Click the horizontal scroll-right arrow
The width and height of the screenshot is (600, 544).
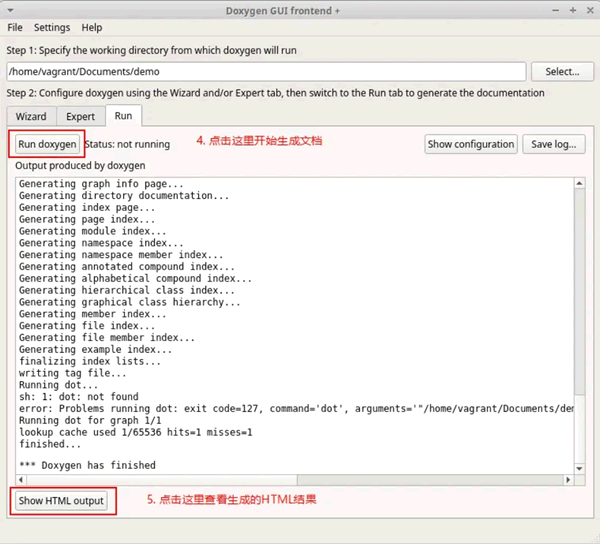tap(568, 480)
